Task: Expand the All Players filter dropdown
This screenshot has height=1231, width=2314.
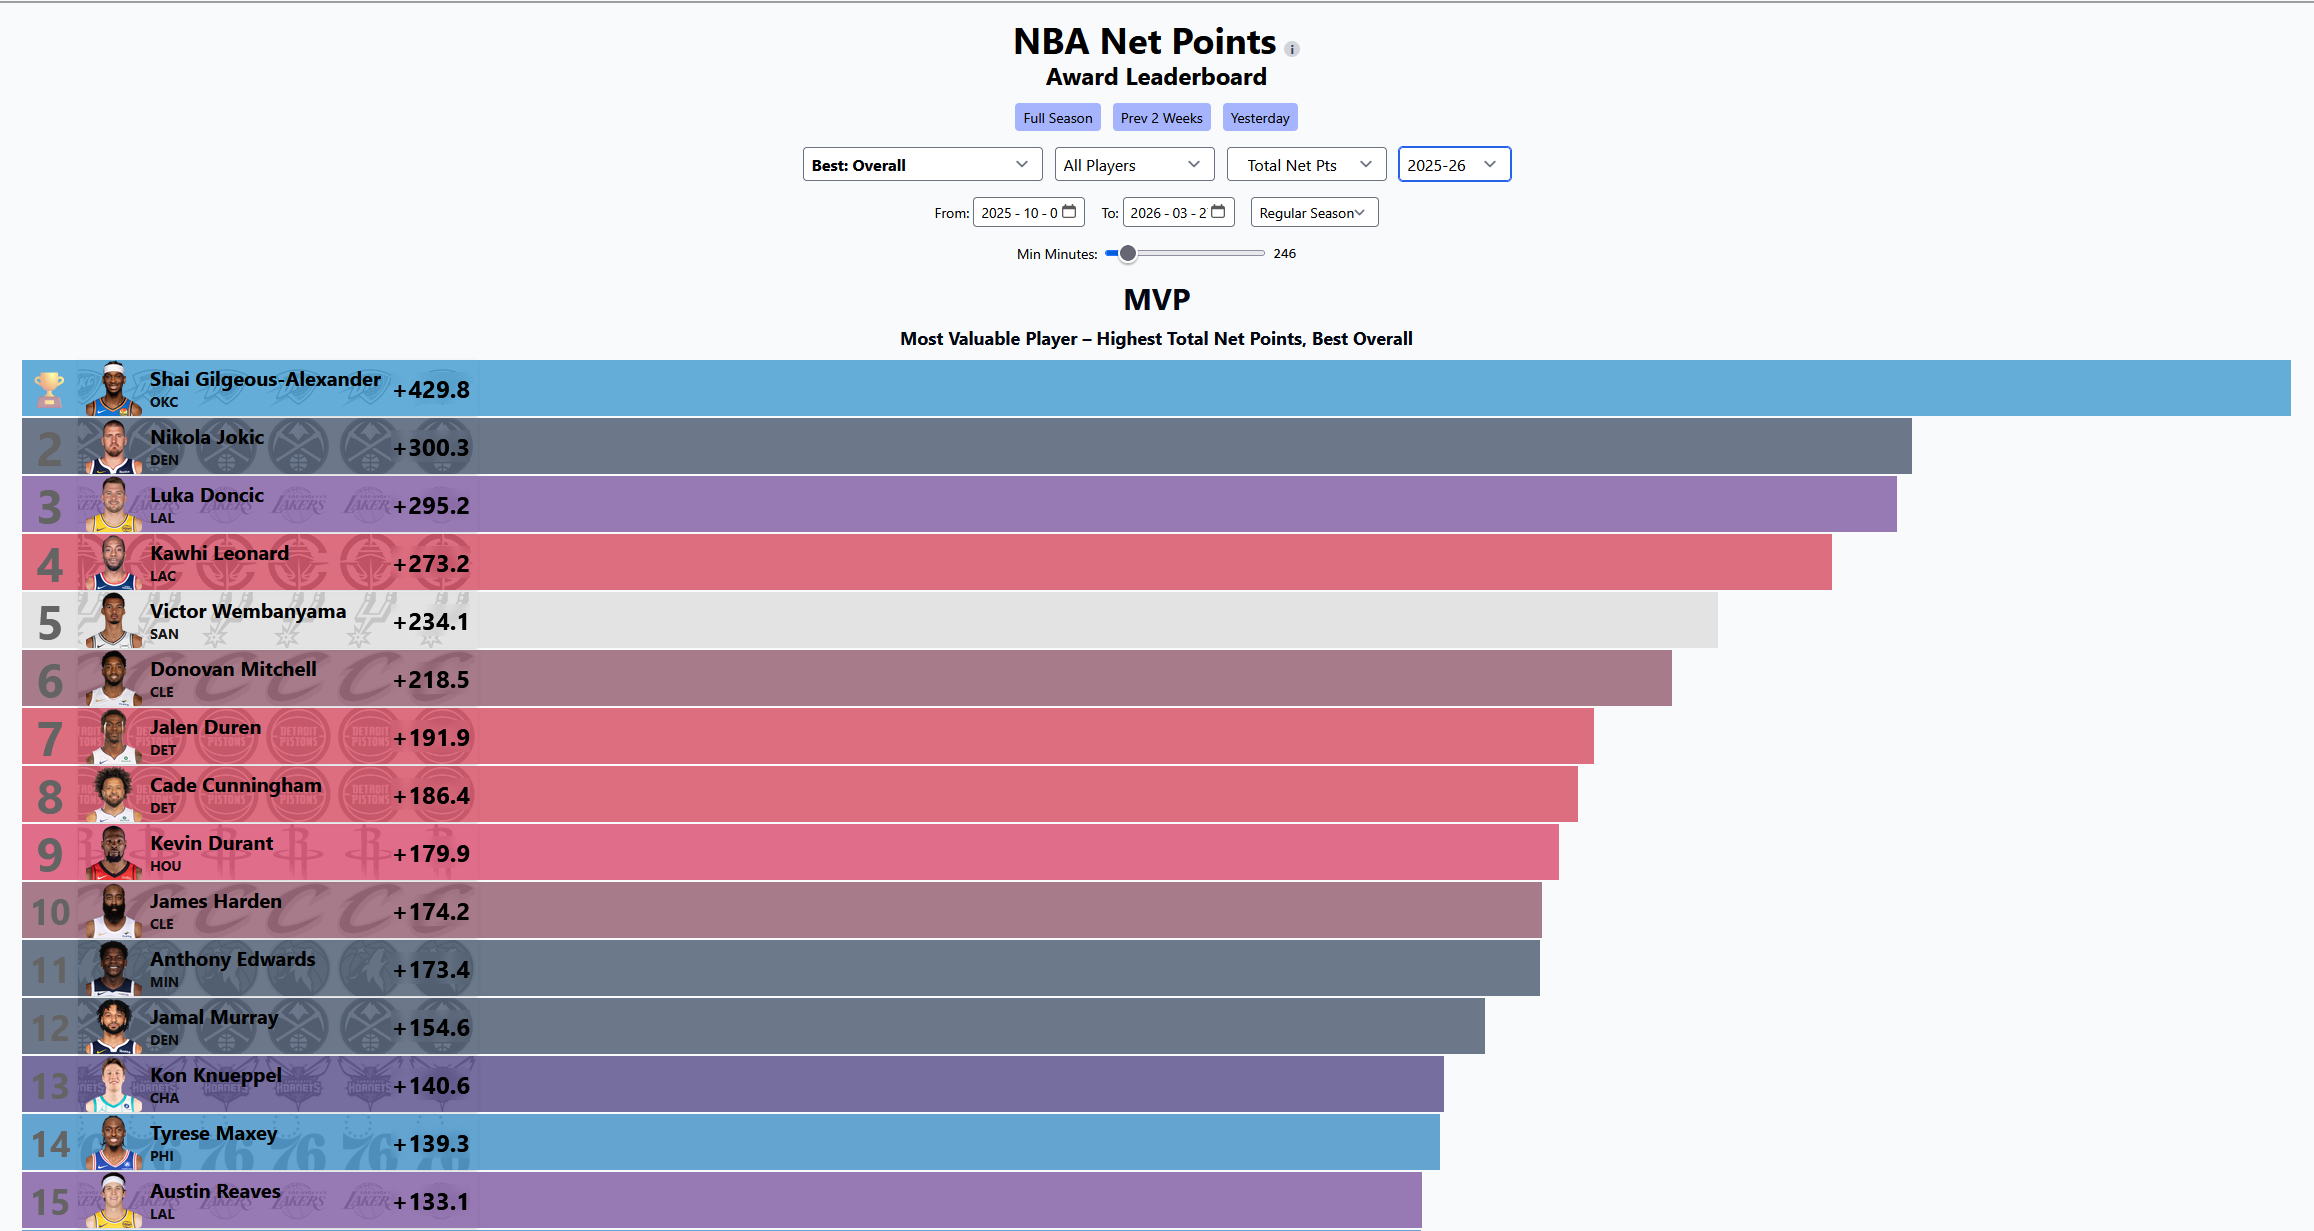Action: [x=1133, y=165]
